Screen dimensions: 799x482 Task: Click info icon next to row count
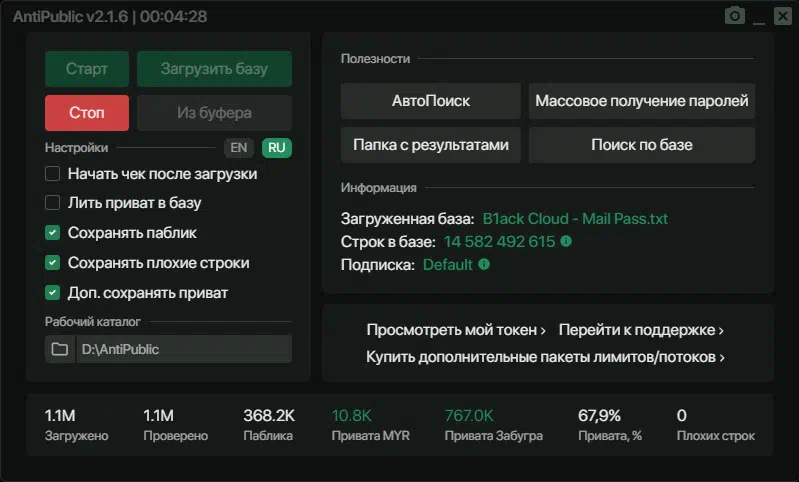[x=566, y=241]
